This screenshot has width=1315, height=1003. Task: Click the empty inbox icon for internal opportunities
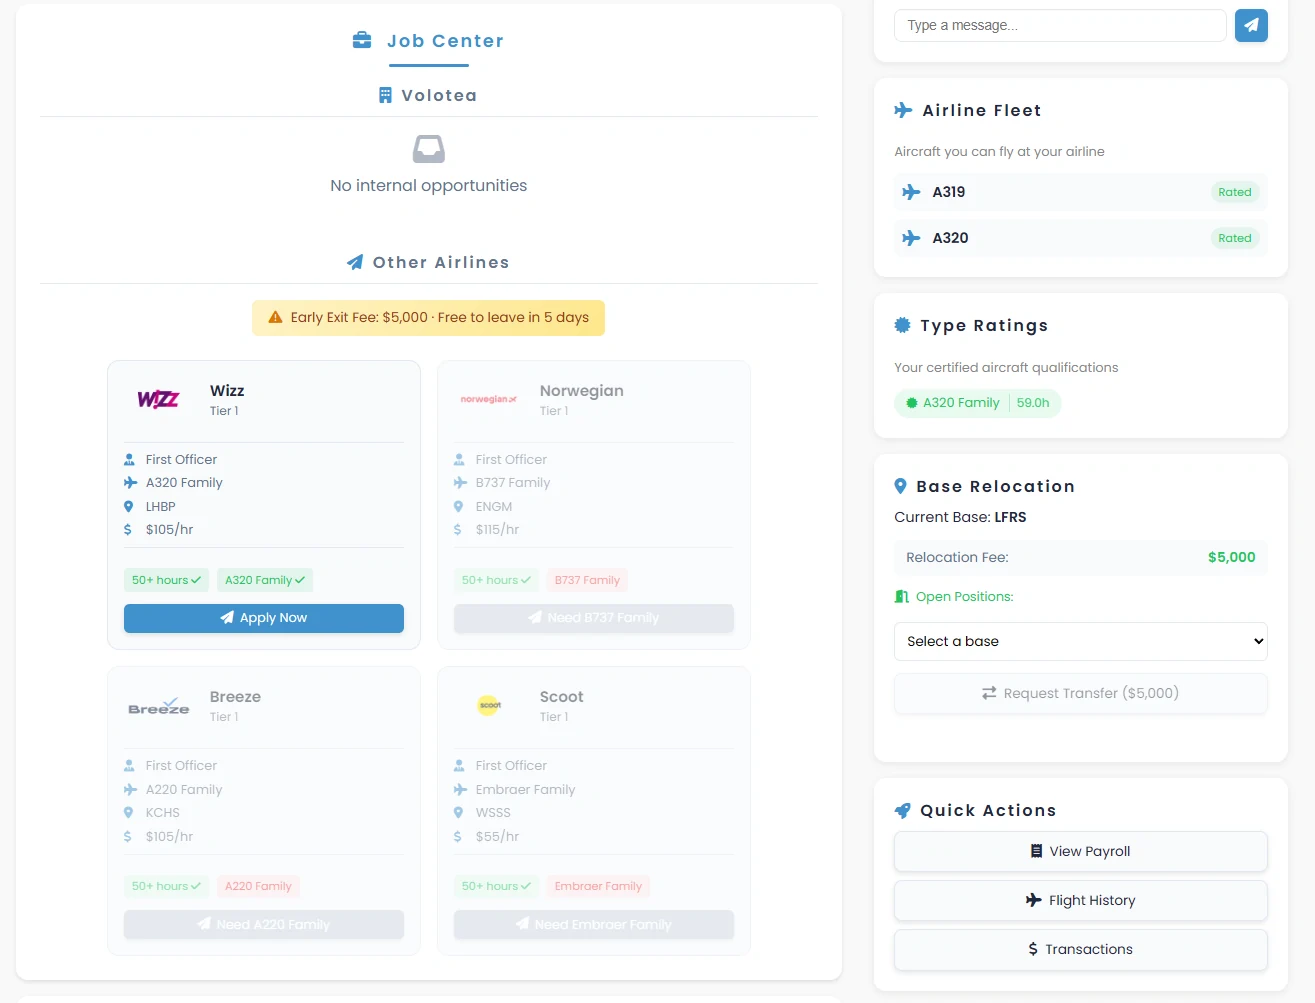coord(429,149)
